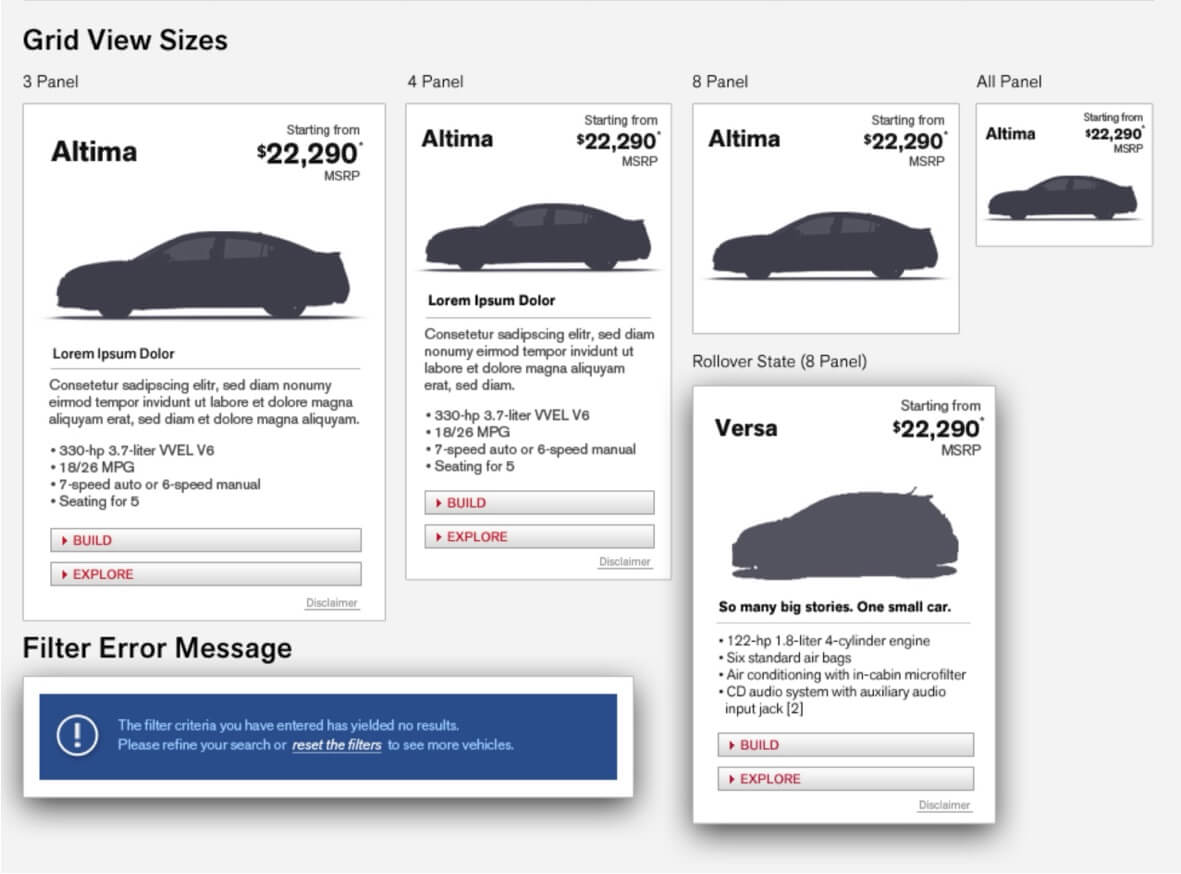1181x874 pixels.
Task: Click 'CD audio system with auxiliary audio' bullet
Action: [x=832, y=692]
